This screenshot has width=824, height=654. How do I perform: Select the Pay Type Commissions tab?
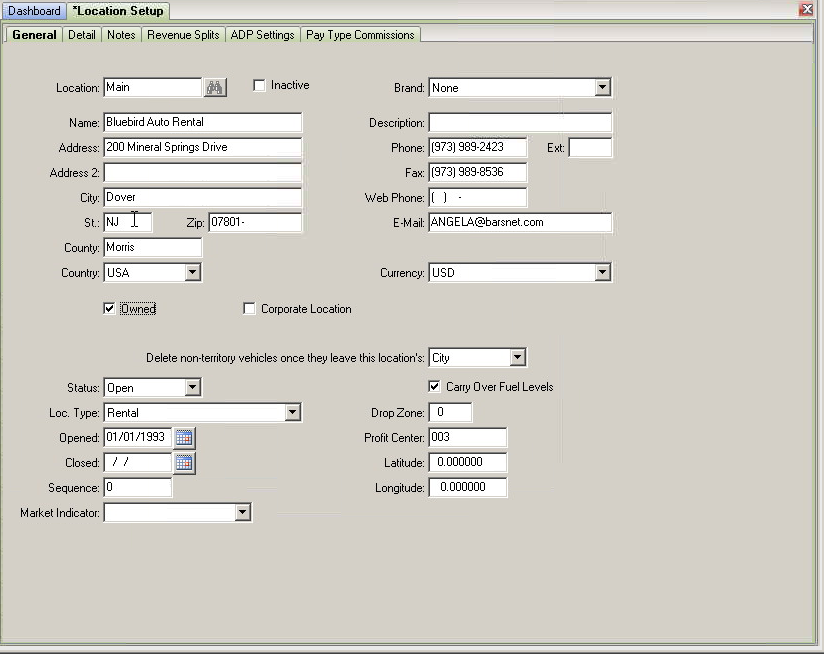click(360, 35)
